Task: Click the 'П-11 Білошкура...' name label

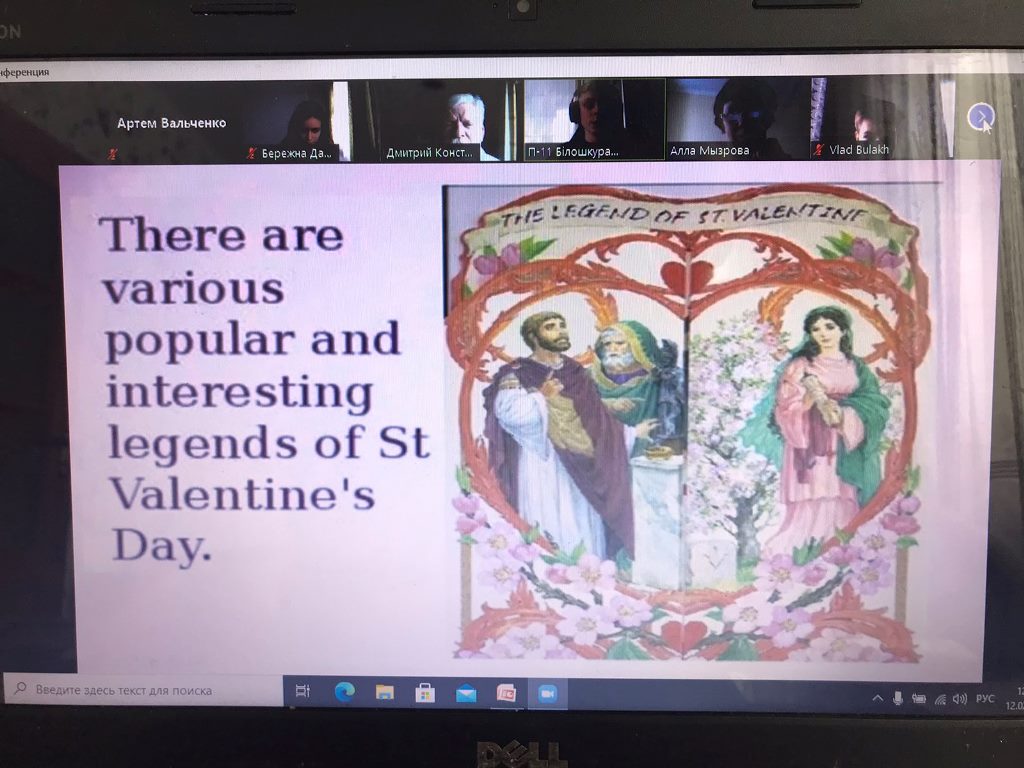Action: 572,152
